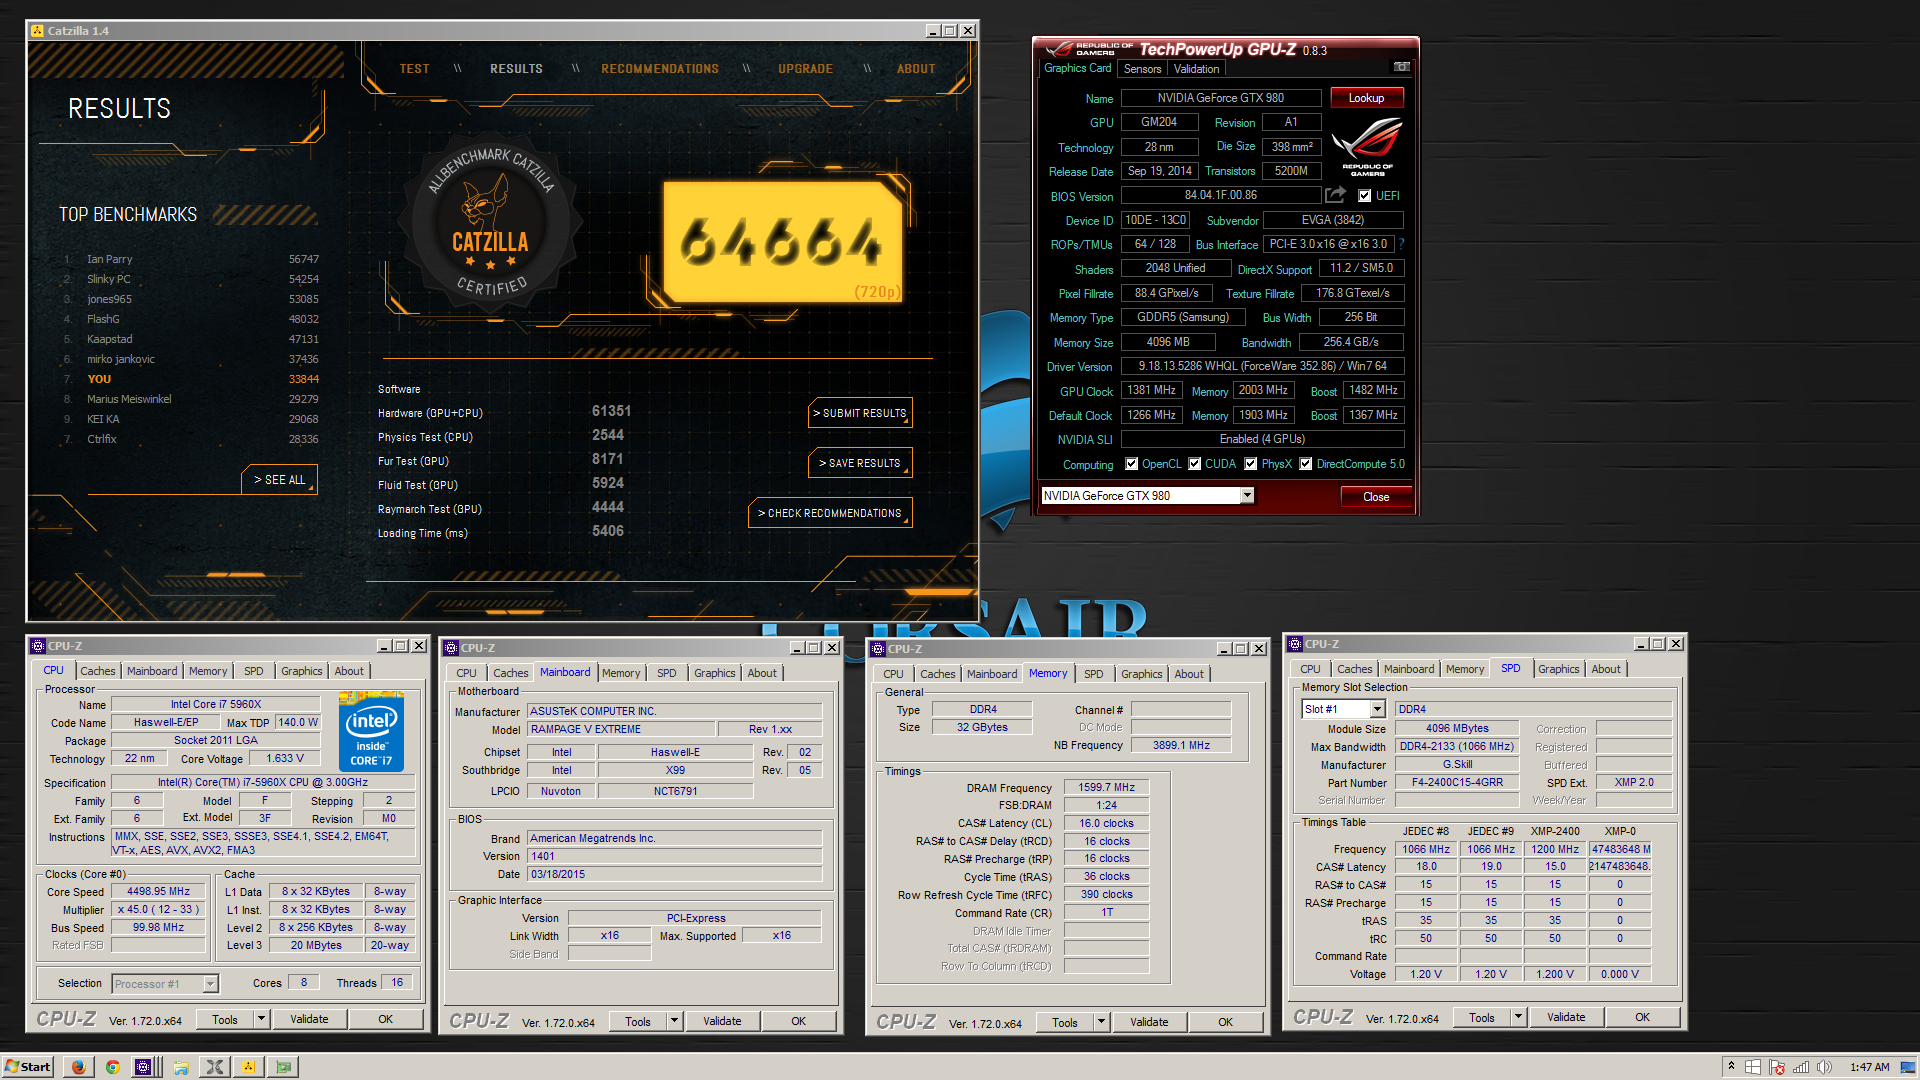Screen dimensions: 1920x1080
Task: Switch to Sensors tab in GPU-Z
Action: [1142, 69]
